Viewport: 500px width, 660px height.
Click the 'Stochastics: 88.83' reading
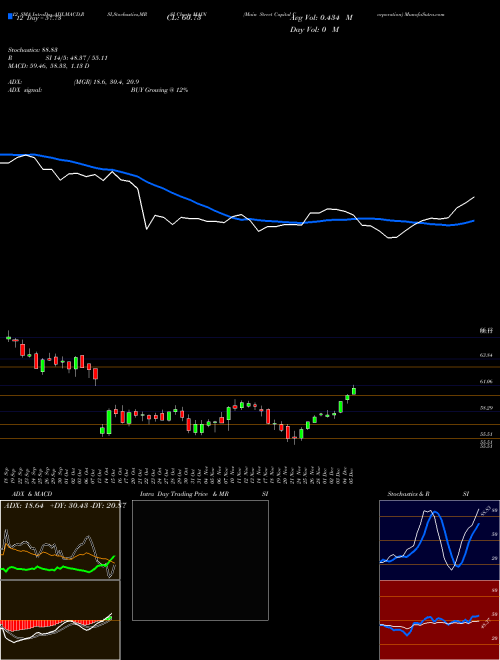(x=32, y=50)
